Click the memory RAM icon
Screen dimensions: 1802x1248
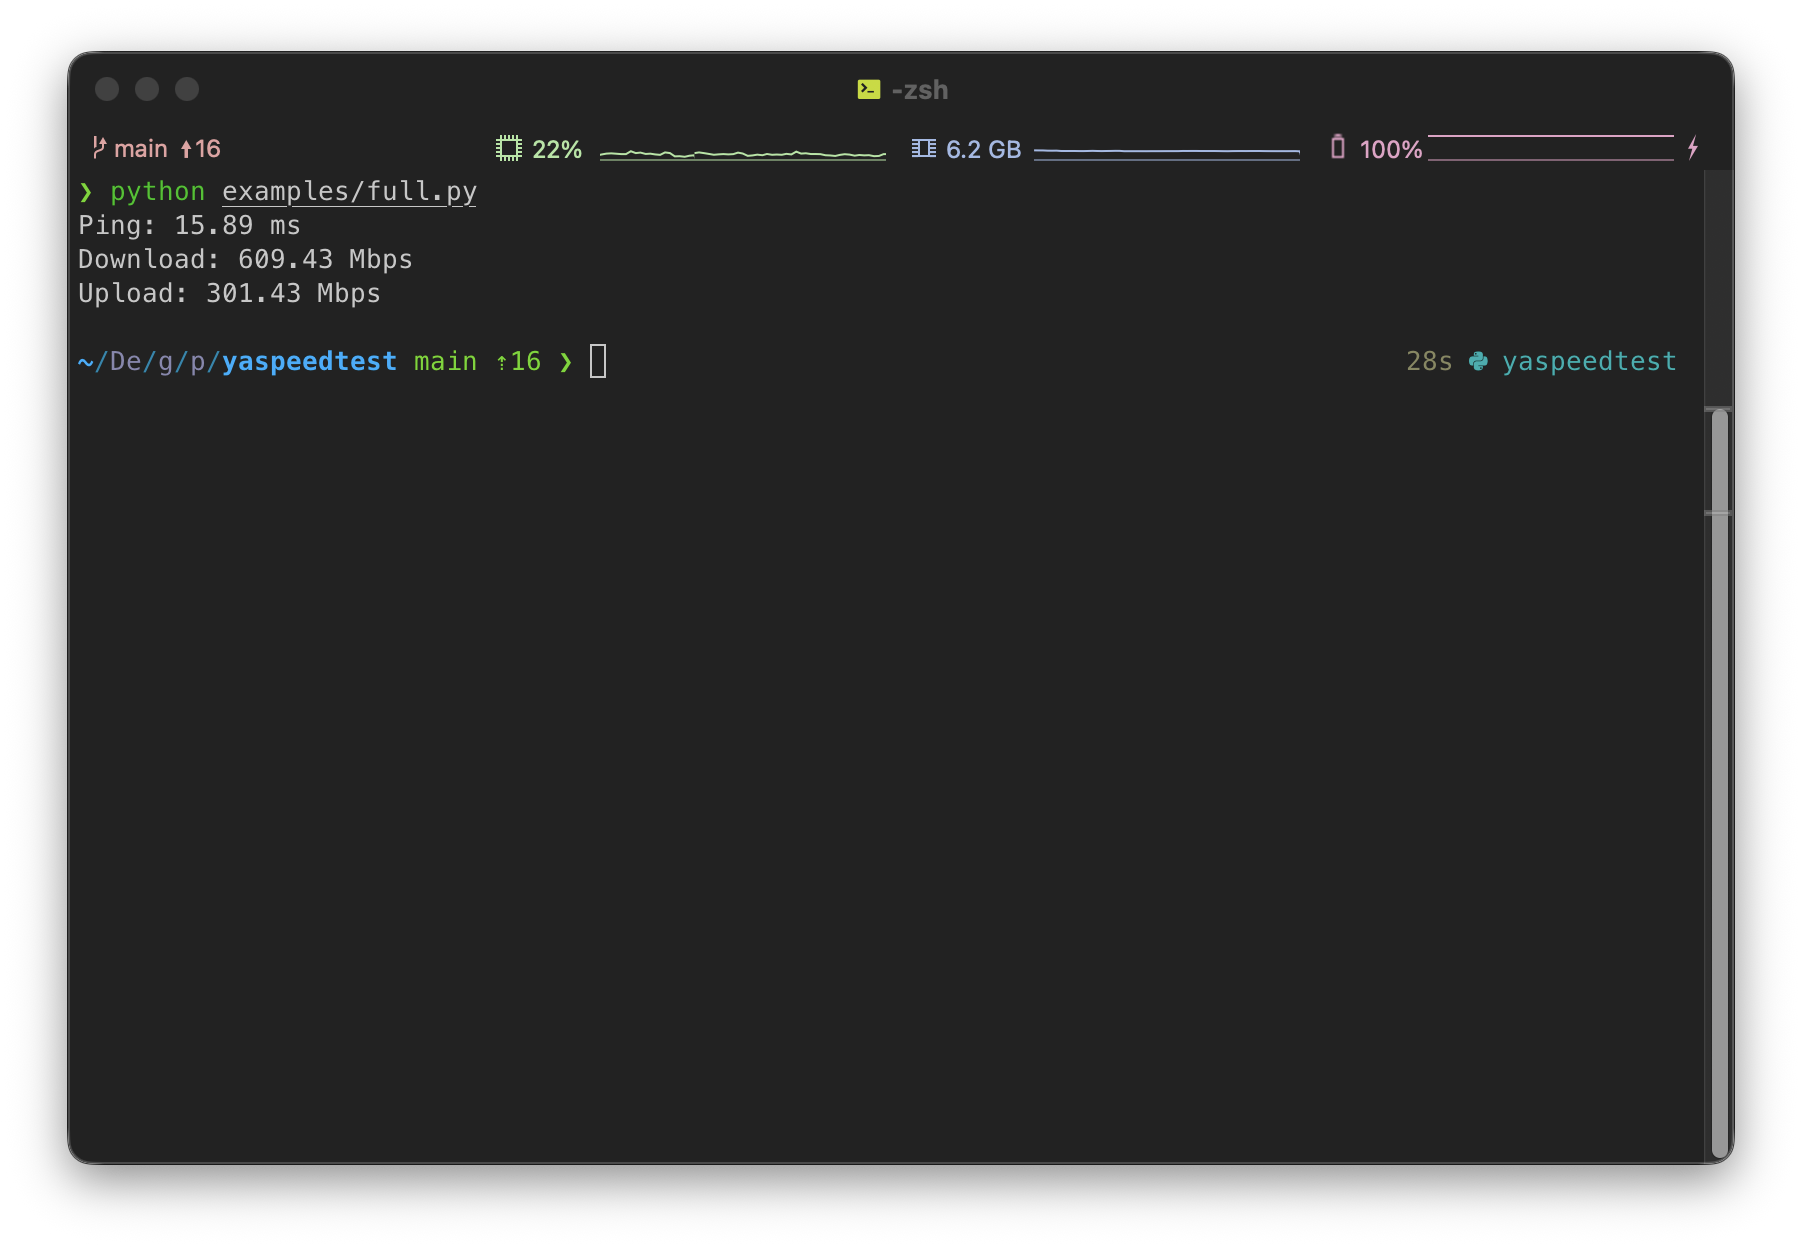(924, 149)
